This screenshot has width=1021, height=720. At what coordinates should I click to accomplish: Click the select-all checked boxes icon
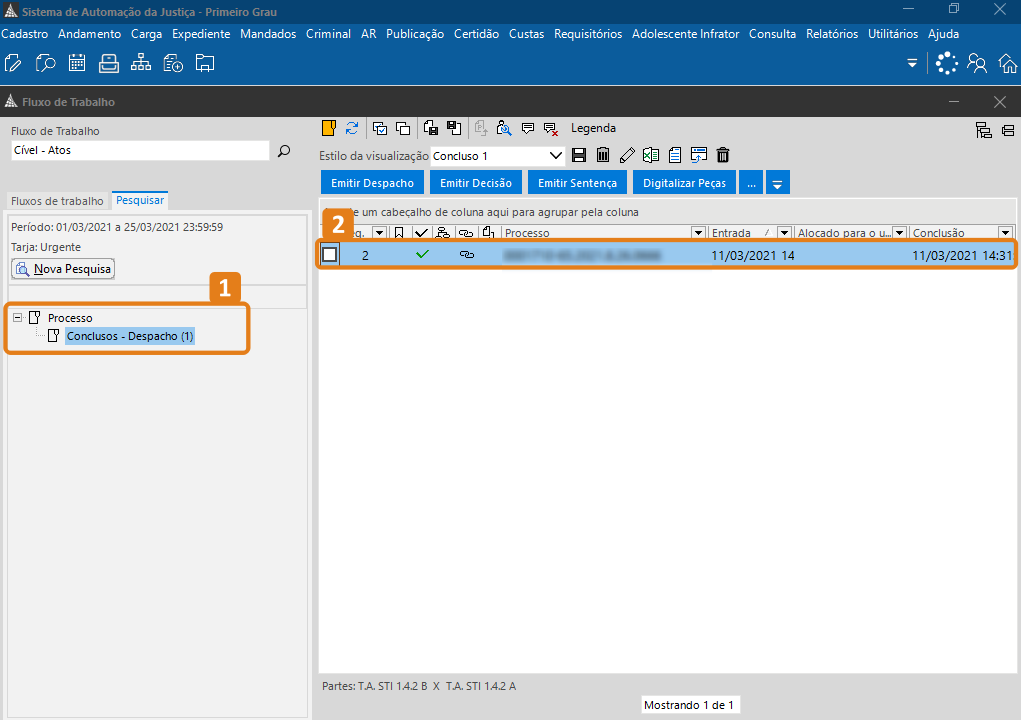pos(380,128)
